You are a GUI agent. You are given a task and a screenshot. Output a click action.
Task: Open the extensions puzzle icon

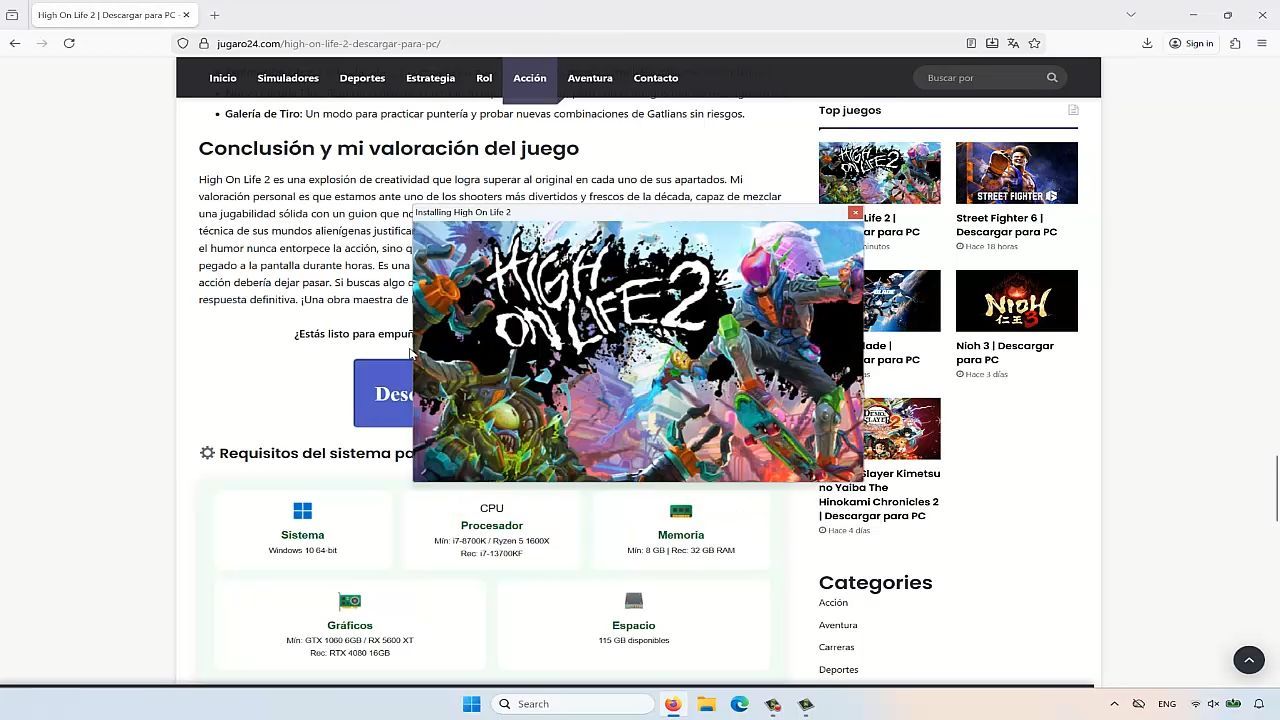(x=1235, y=43)
